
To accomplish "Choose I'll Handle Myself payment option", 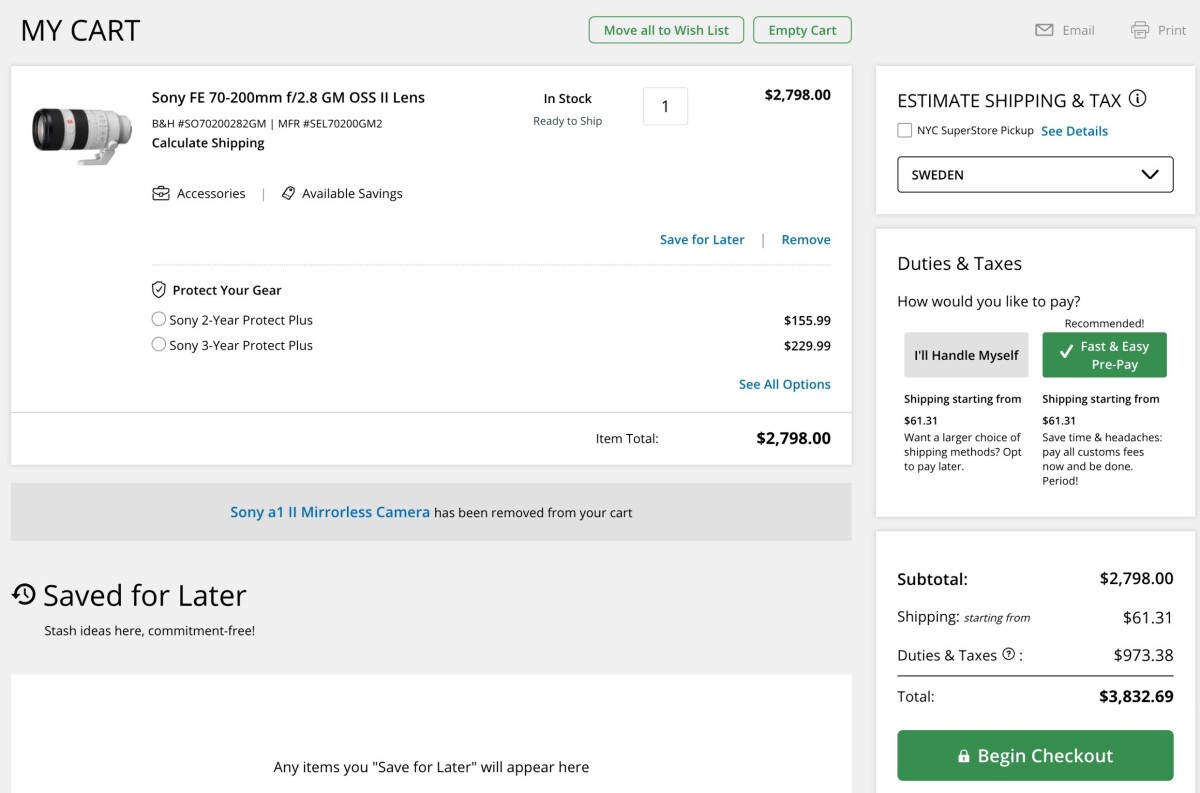I will 966,355.
